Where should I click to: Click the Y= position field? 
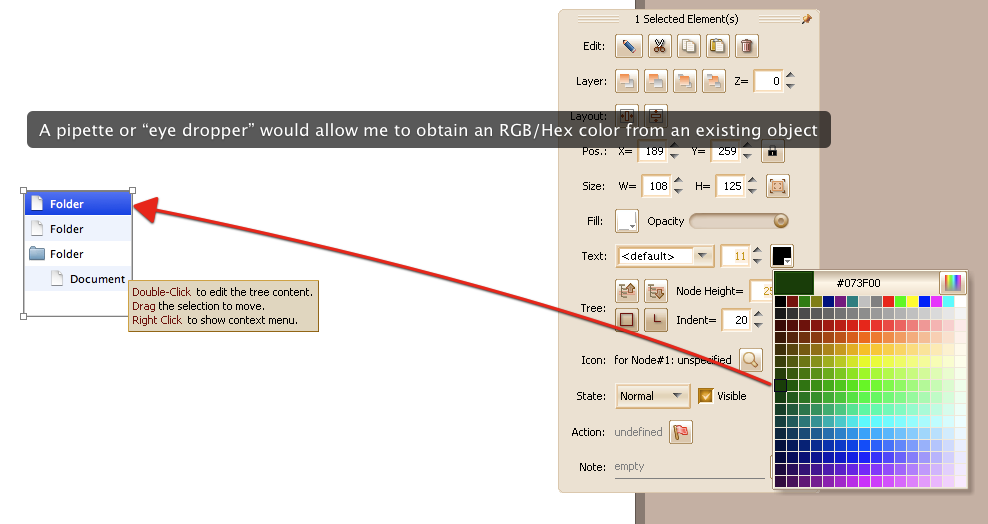click(725, 151)
